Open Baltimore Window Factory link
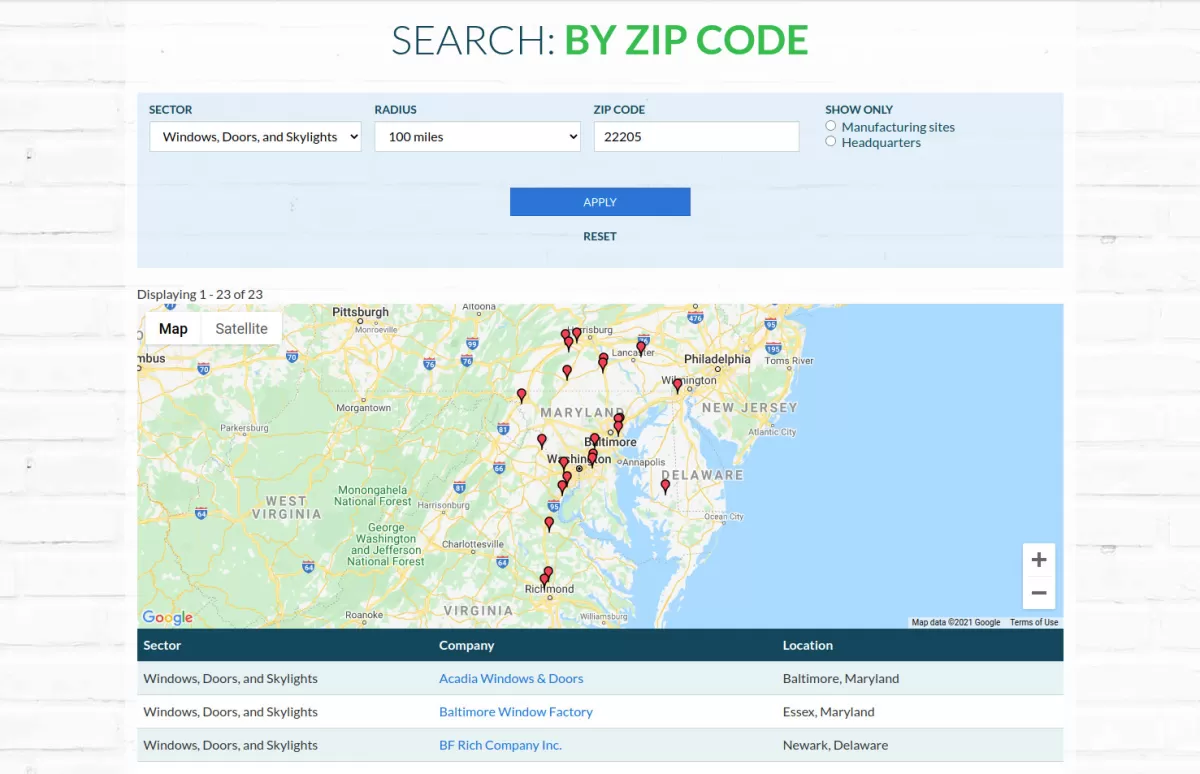This screenshot has height=774, width=1200. point(516,712)
